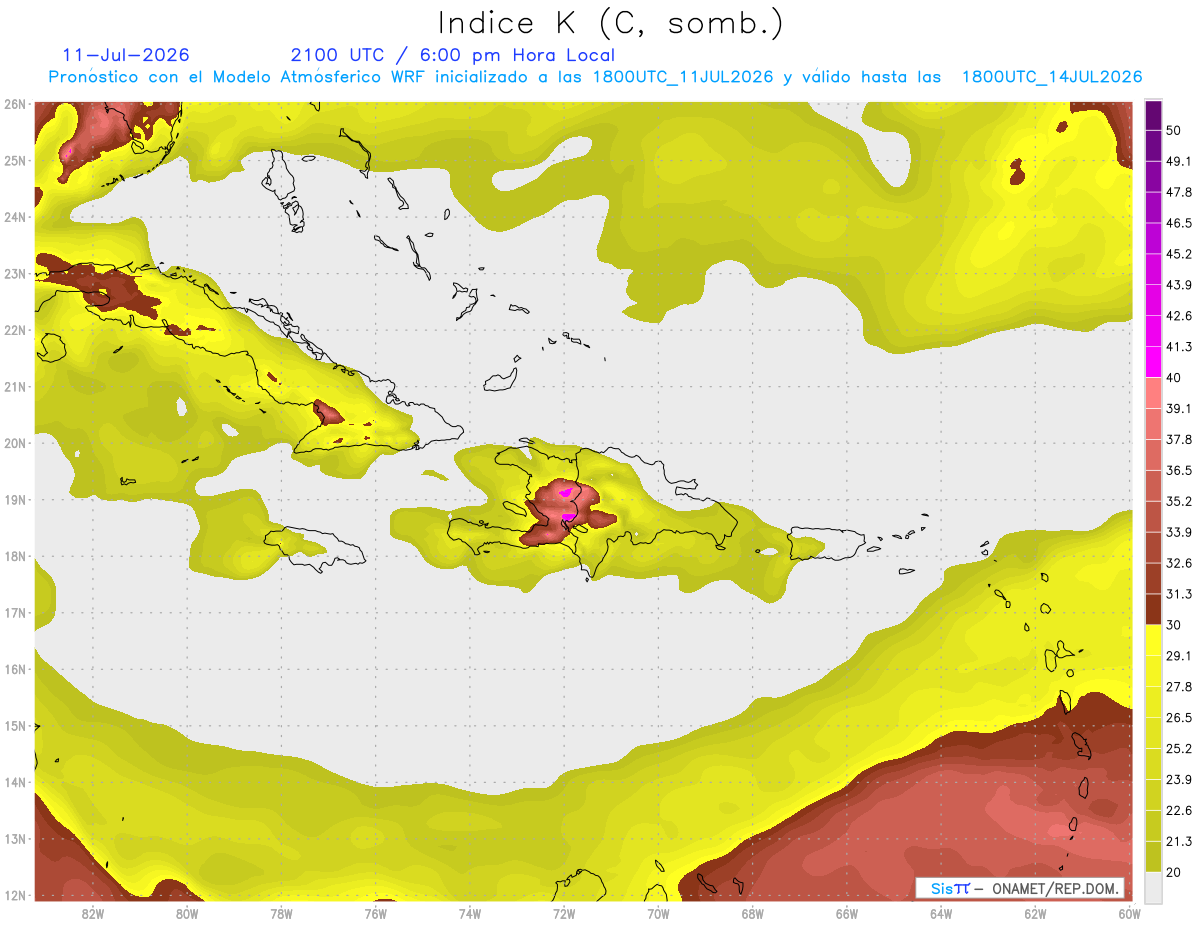Image resolution: width=1200 pixels, height=927 pixels.
Task: Click longitude label '68W'
Action: 752,914
